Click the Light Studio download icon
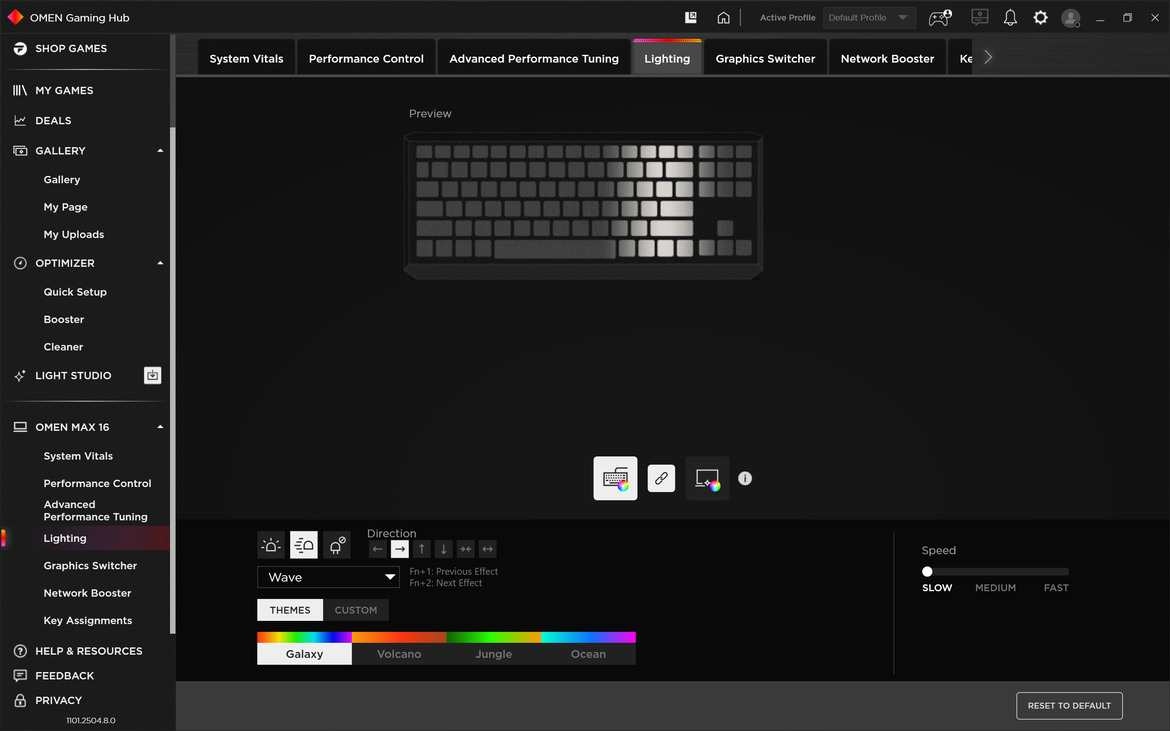1170x731 pixels. click(x=152, y=375)
